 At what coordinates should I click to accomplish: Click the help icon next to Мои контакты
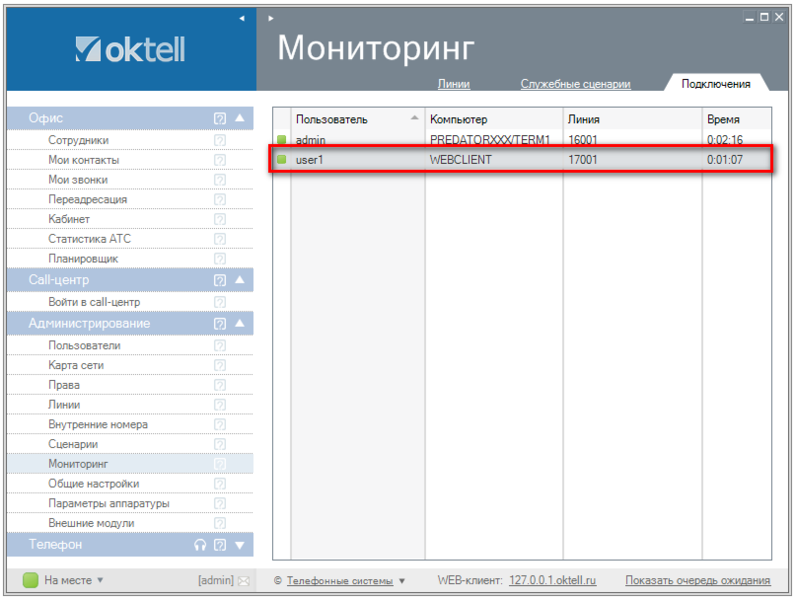(220, 160)
